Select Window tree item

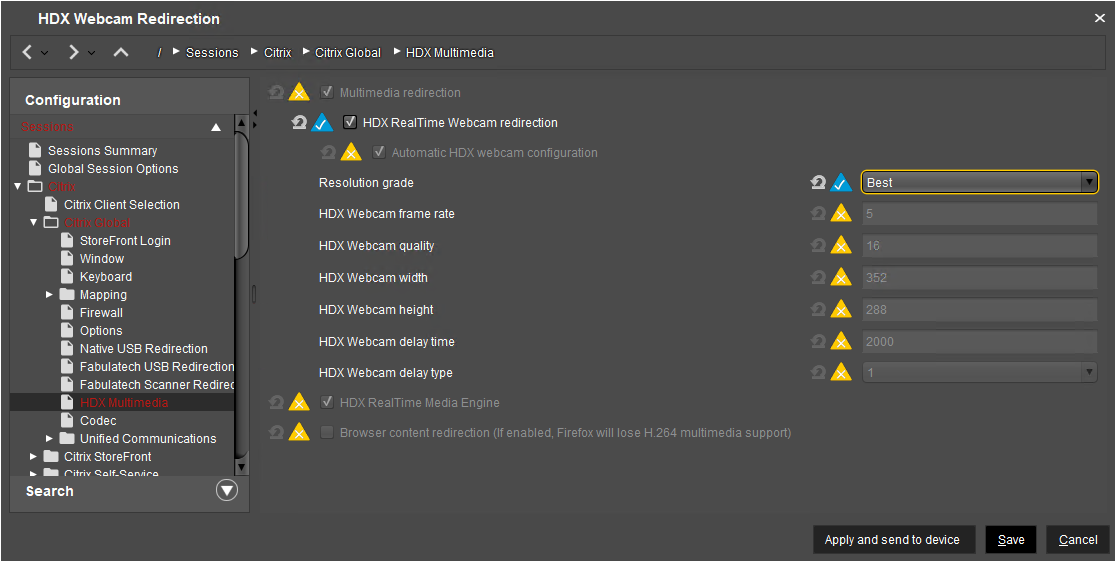(x=102, y=259)
